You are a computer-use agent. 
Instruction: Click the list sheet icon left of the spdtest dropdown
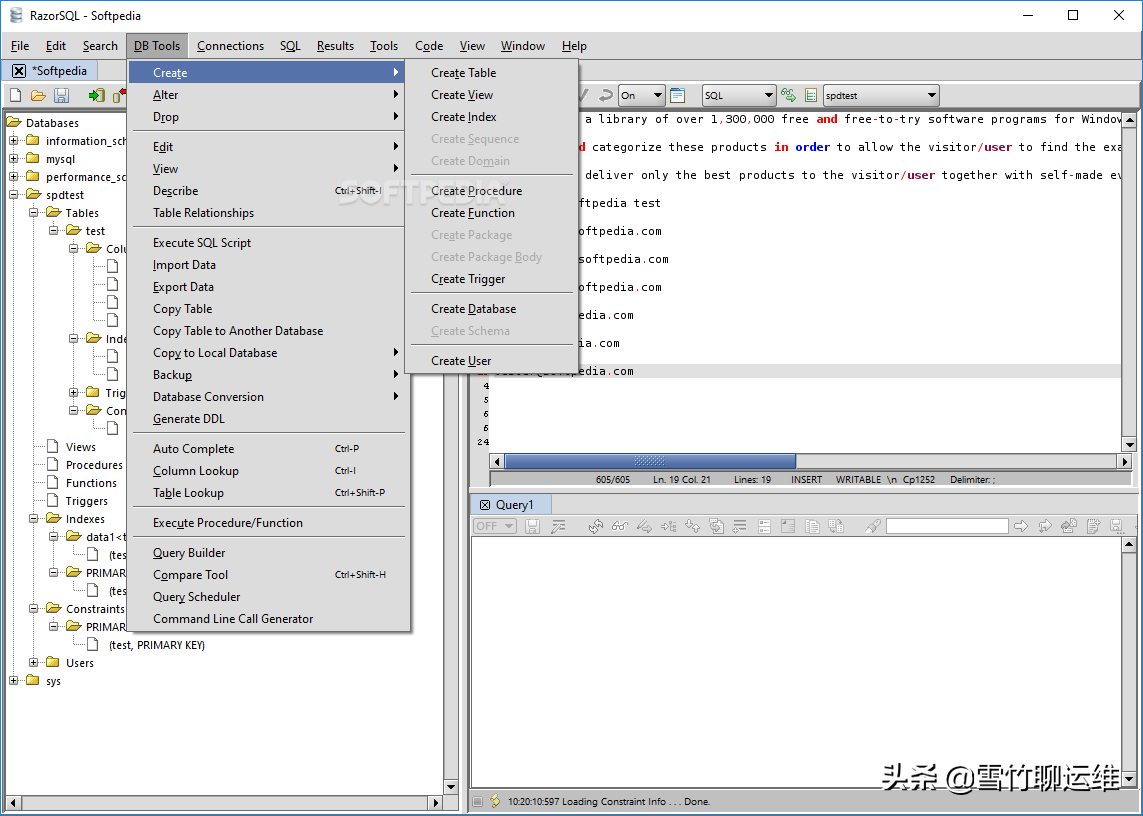tap(811, 96)
